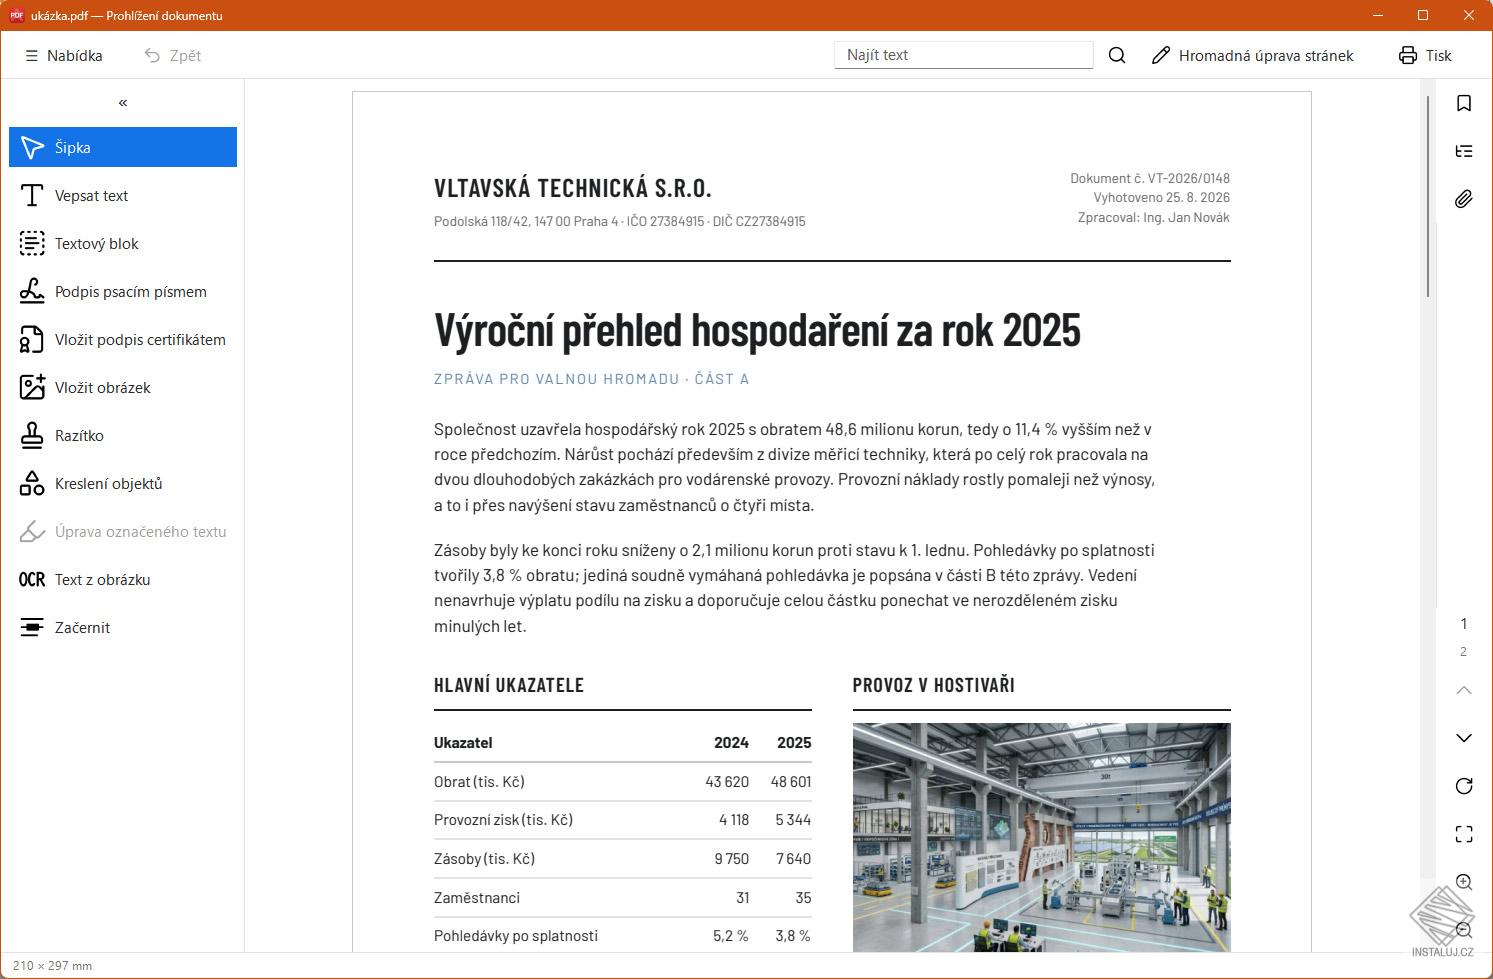1493x979 pixels.
Task: Switch to fullscreen view
Action: pos(1464,834)
